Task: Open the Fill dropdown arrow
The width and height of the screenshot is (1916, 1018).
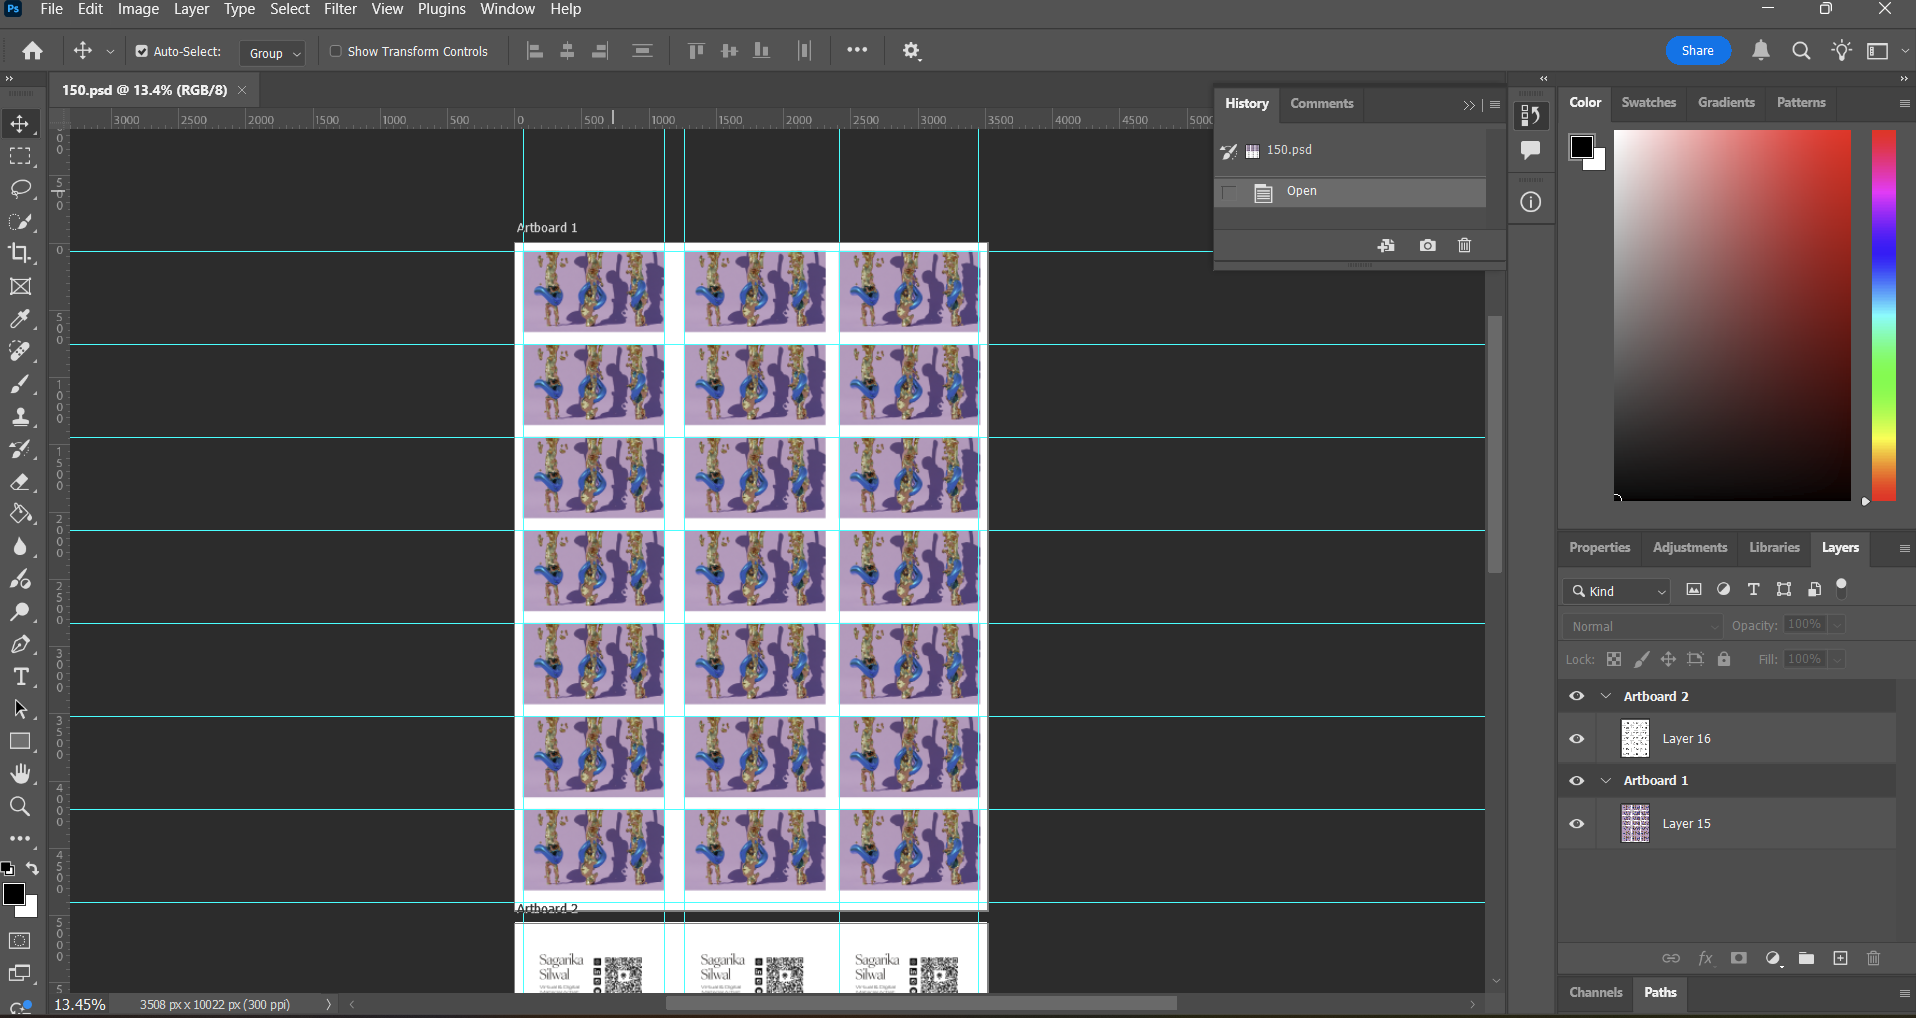Action: point(1837,659)
